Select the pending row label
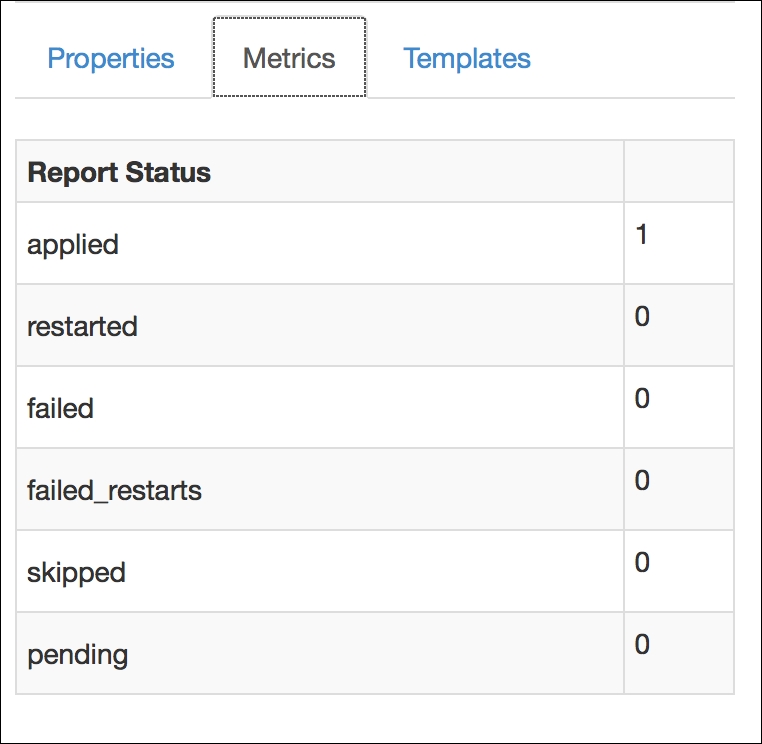 pyautogui.click(x=78, y=655)
